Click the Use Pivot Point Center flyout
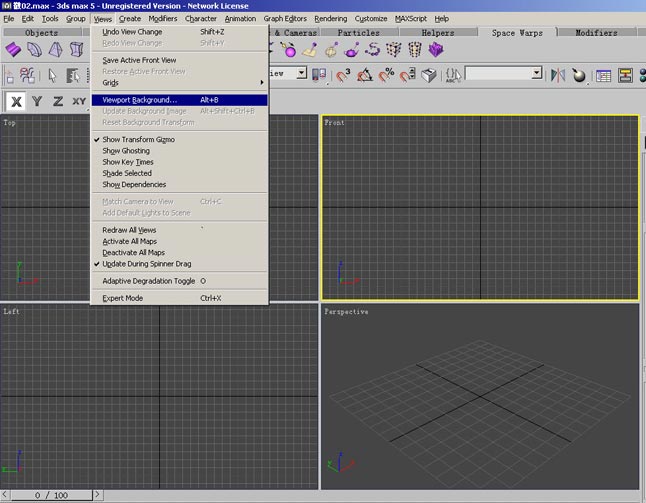Screen dimensions: 646x503 pyautogui.click(x=319, y=75)
